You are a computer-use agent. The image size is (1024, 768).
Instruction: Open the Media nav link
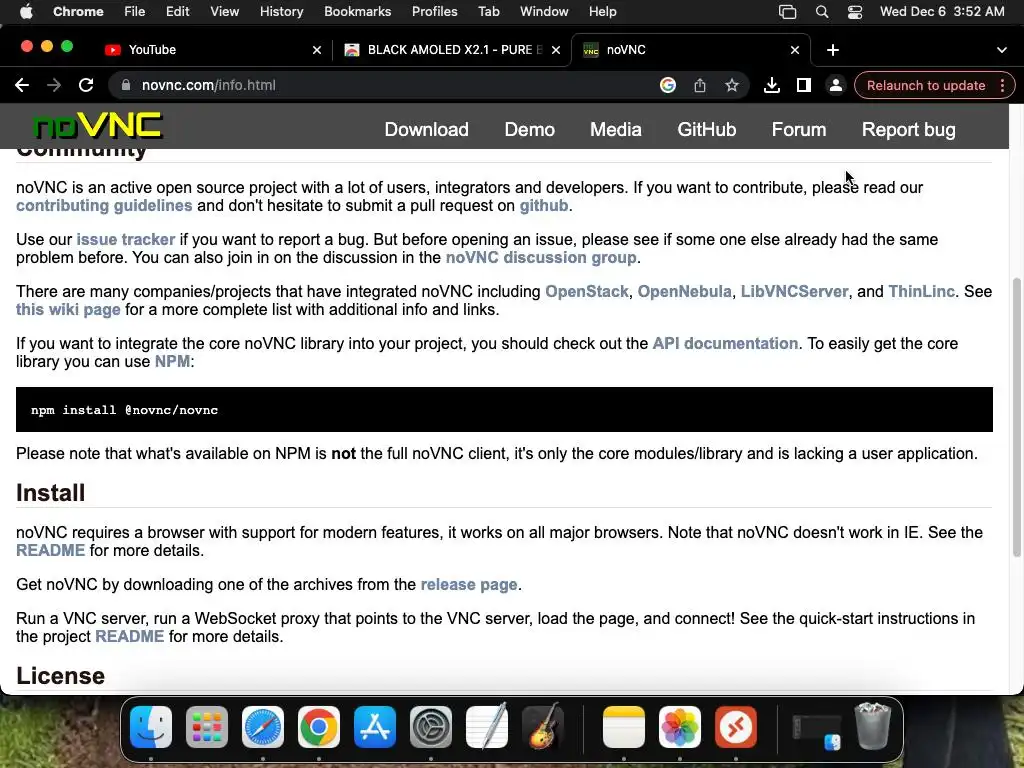(x=616, y=129)
